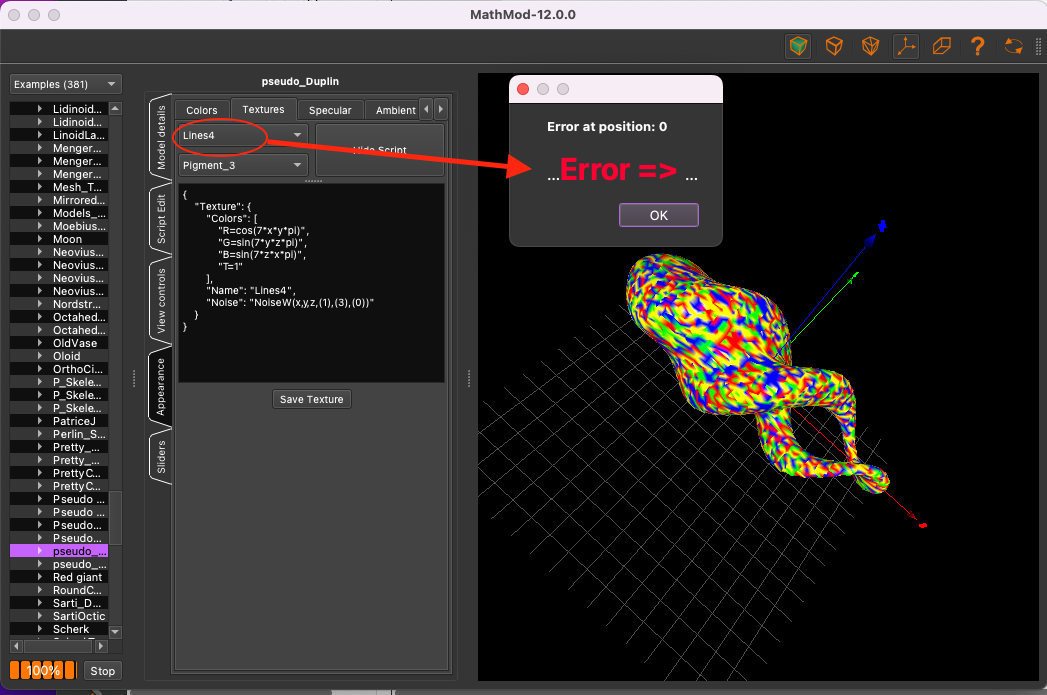Toggle the XYZ axes display icon
Image resolution: width=1047 pixels, height=695 pixels.
coord(905,46)
